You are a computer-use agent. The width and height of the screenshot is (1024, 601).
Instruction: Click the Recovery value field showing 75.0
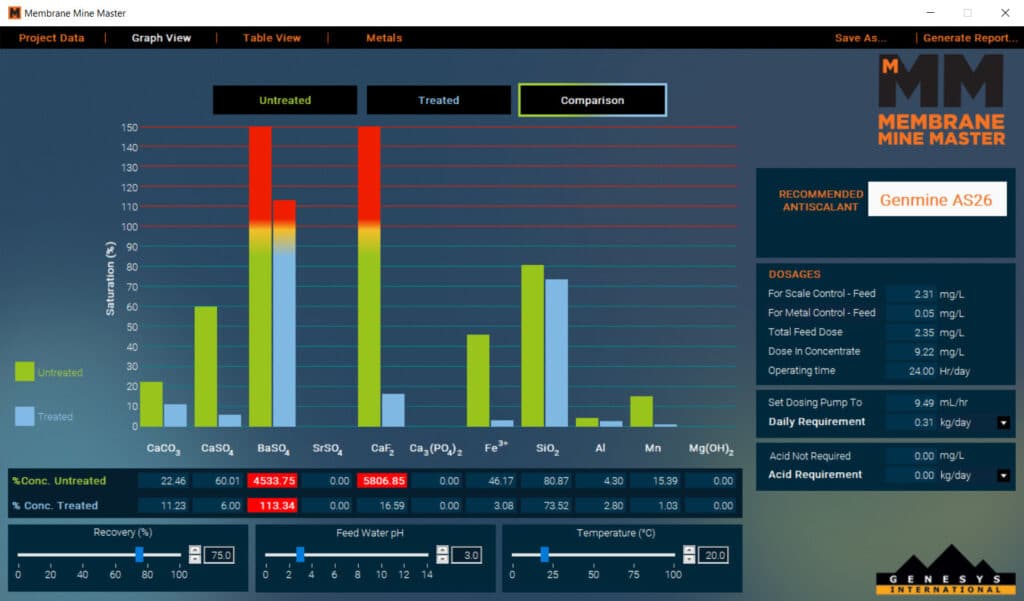[x=219, y=555]
